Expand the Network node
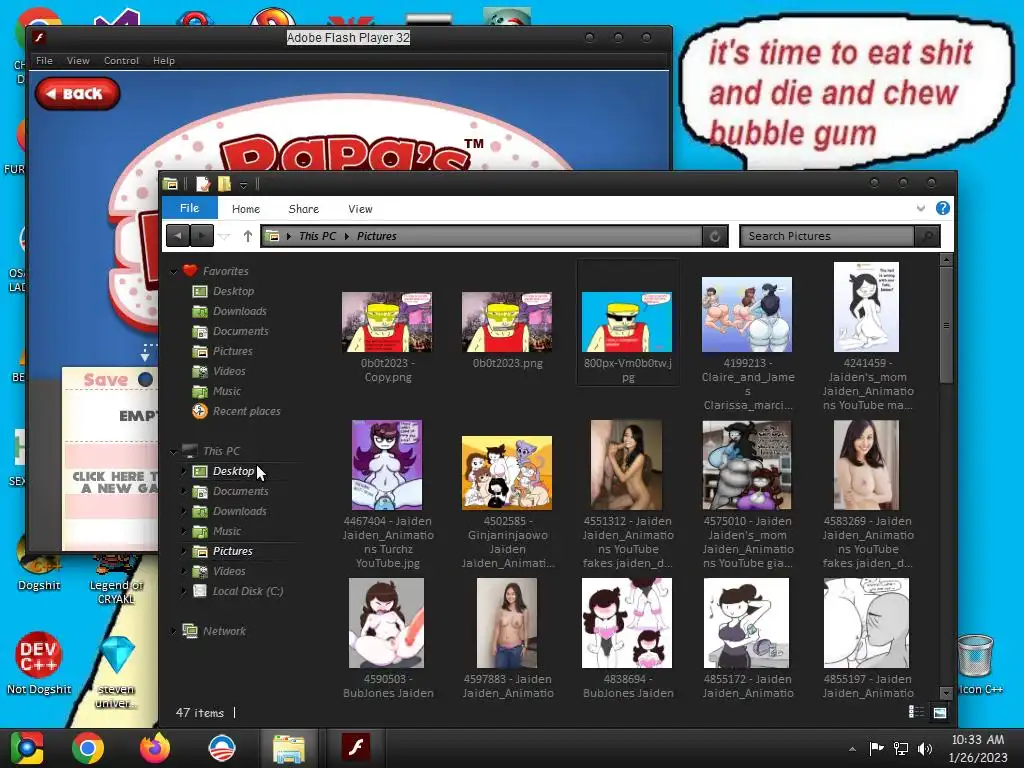1024x768 pixels. pos(174,631)
